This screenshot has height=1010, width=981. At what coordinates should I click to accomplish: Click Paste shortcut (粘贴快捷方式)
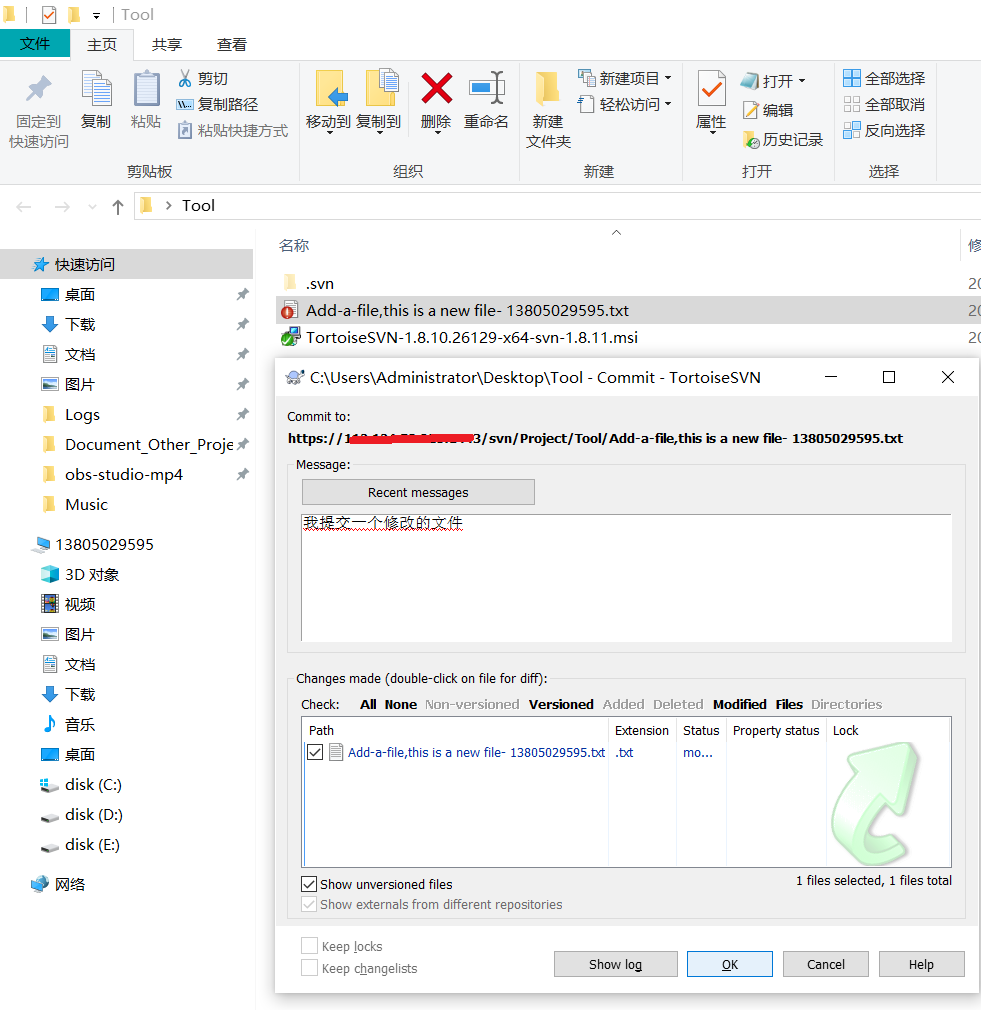point(233,131)
